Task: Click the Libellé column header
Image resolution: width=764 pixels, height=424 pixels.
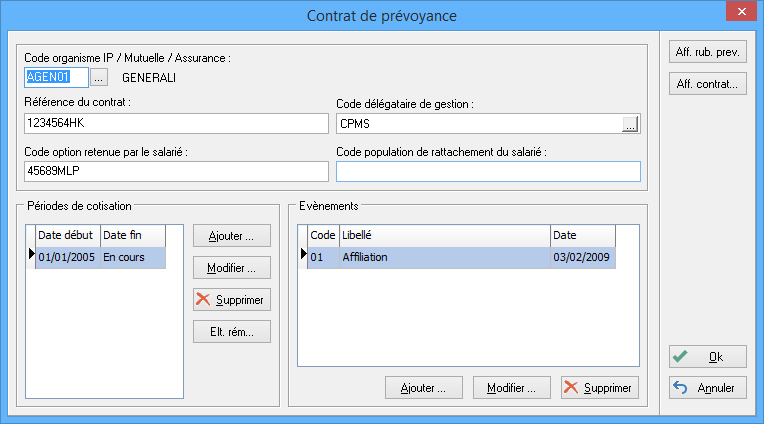Action: pyautogui.click(x=444, y=236)
